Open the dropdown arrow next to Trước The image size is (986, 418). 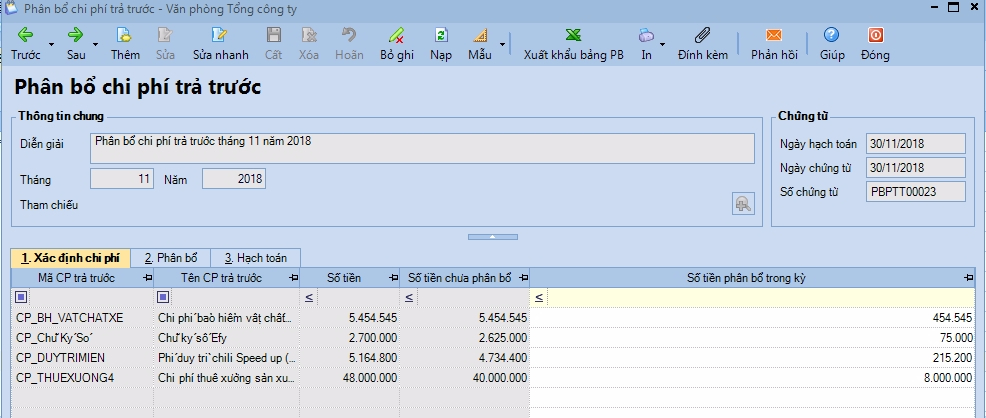pyautogui.click(x=51, y=46)
